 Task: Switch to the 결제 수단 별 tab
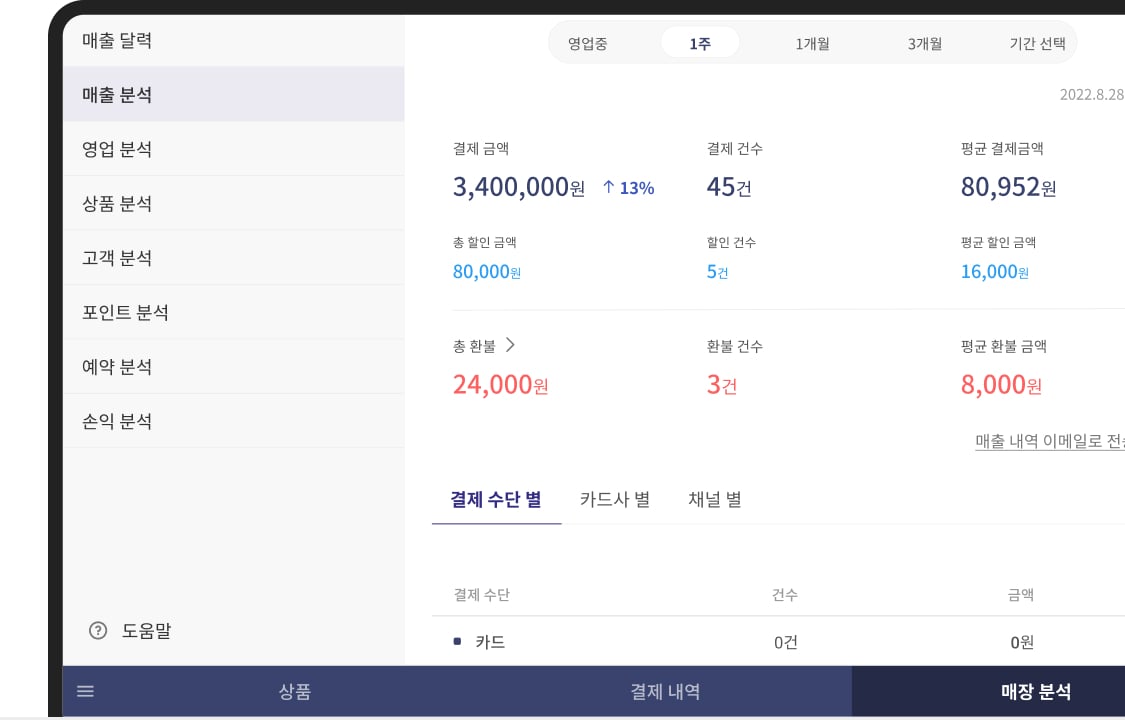tap(496, 499)
